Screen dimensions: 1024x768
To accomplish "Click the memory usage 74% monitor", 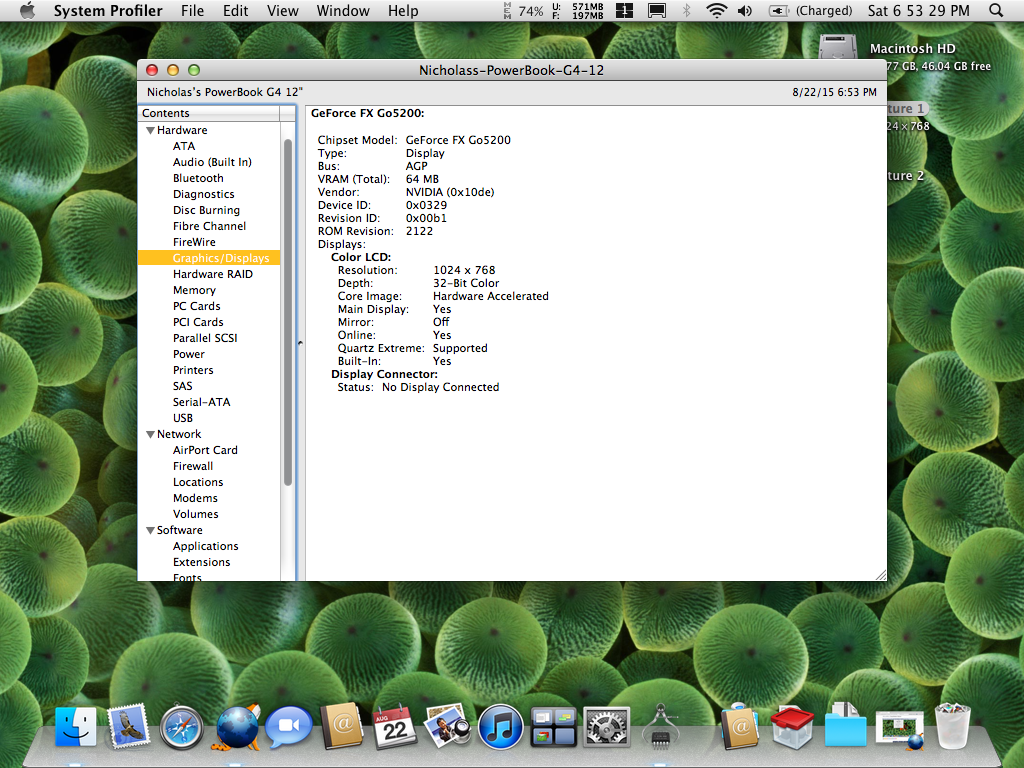I will click(524, 10).
